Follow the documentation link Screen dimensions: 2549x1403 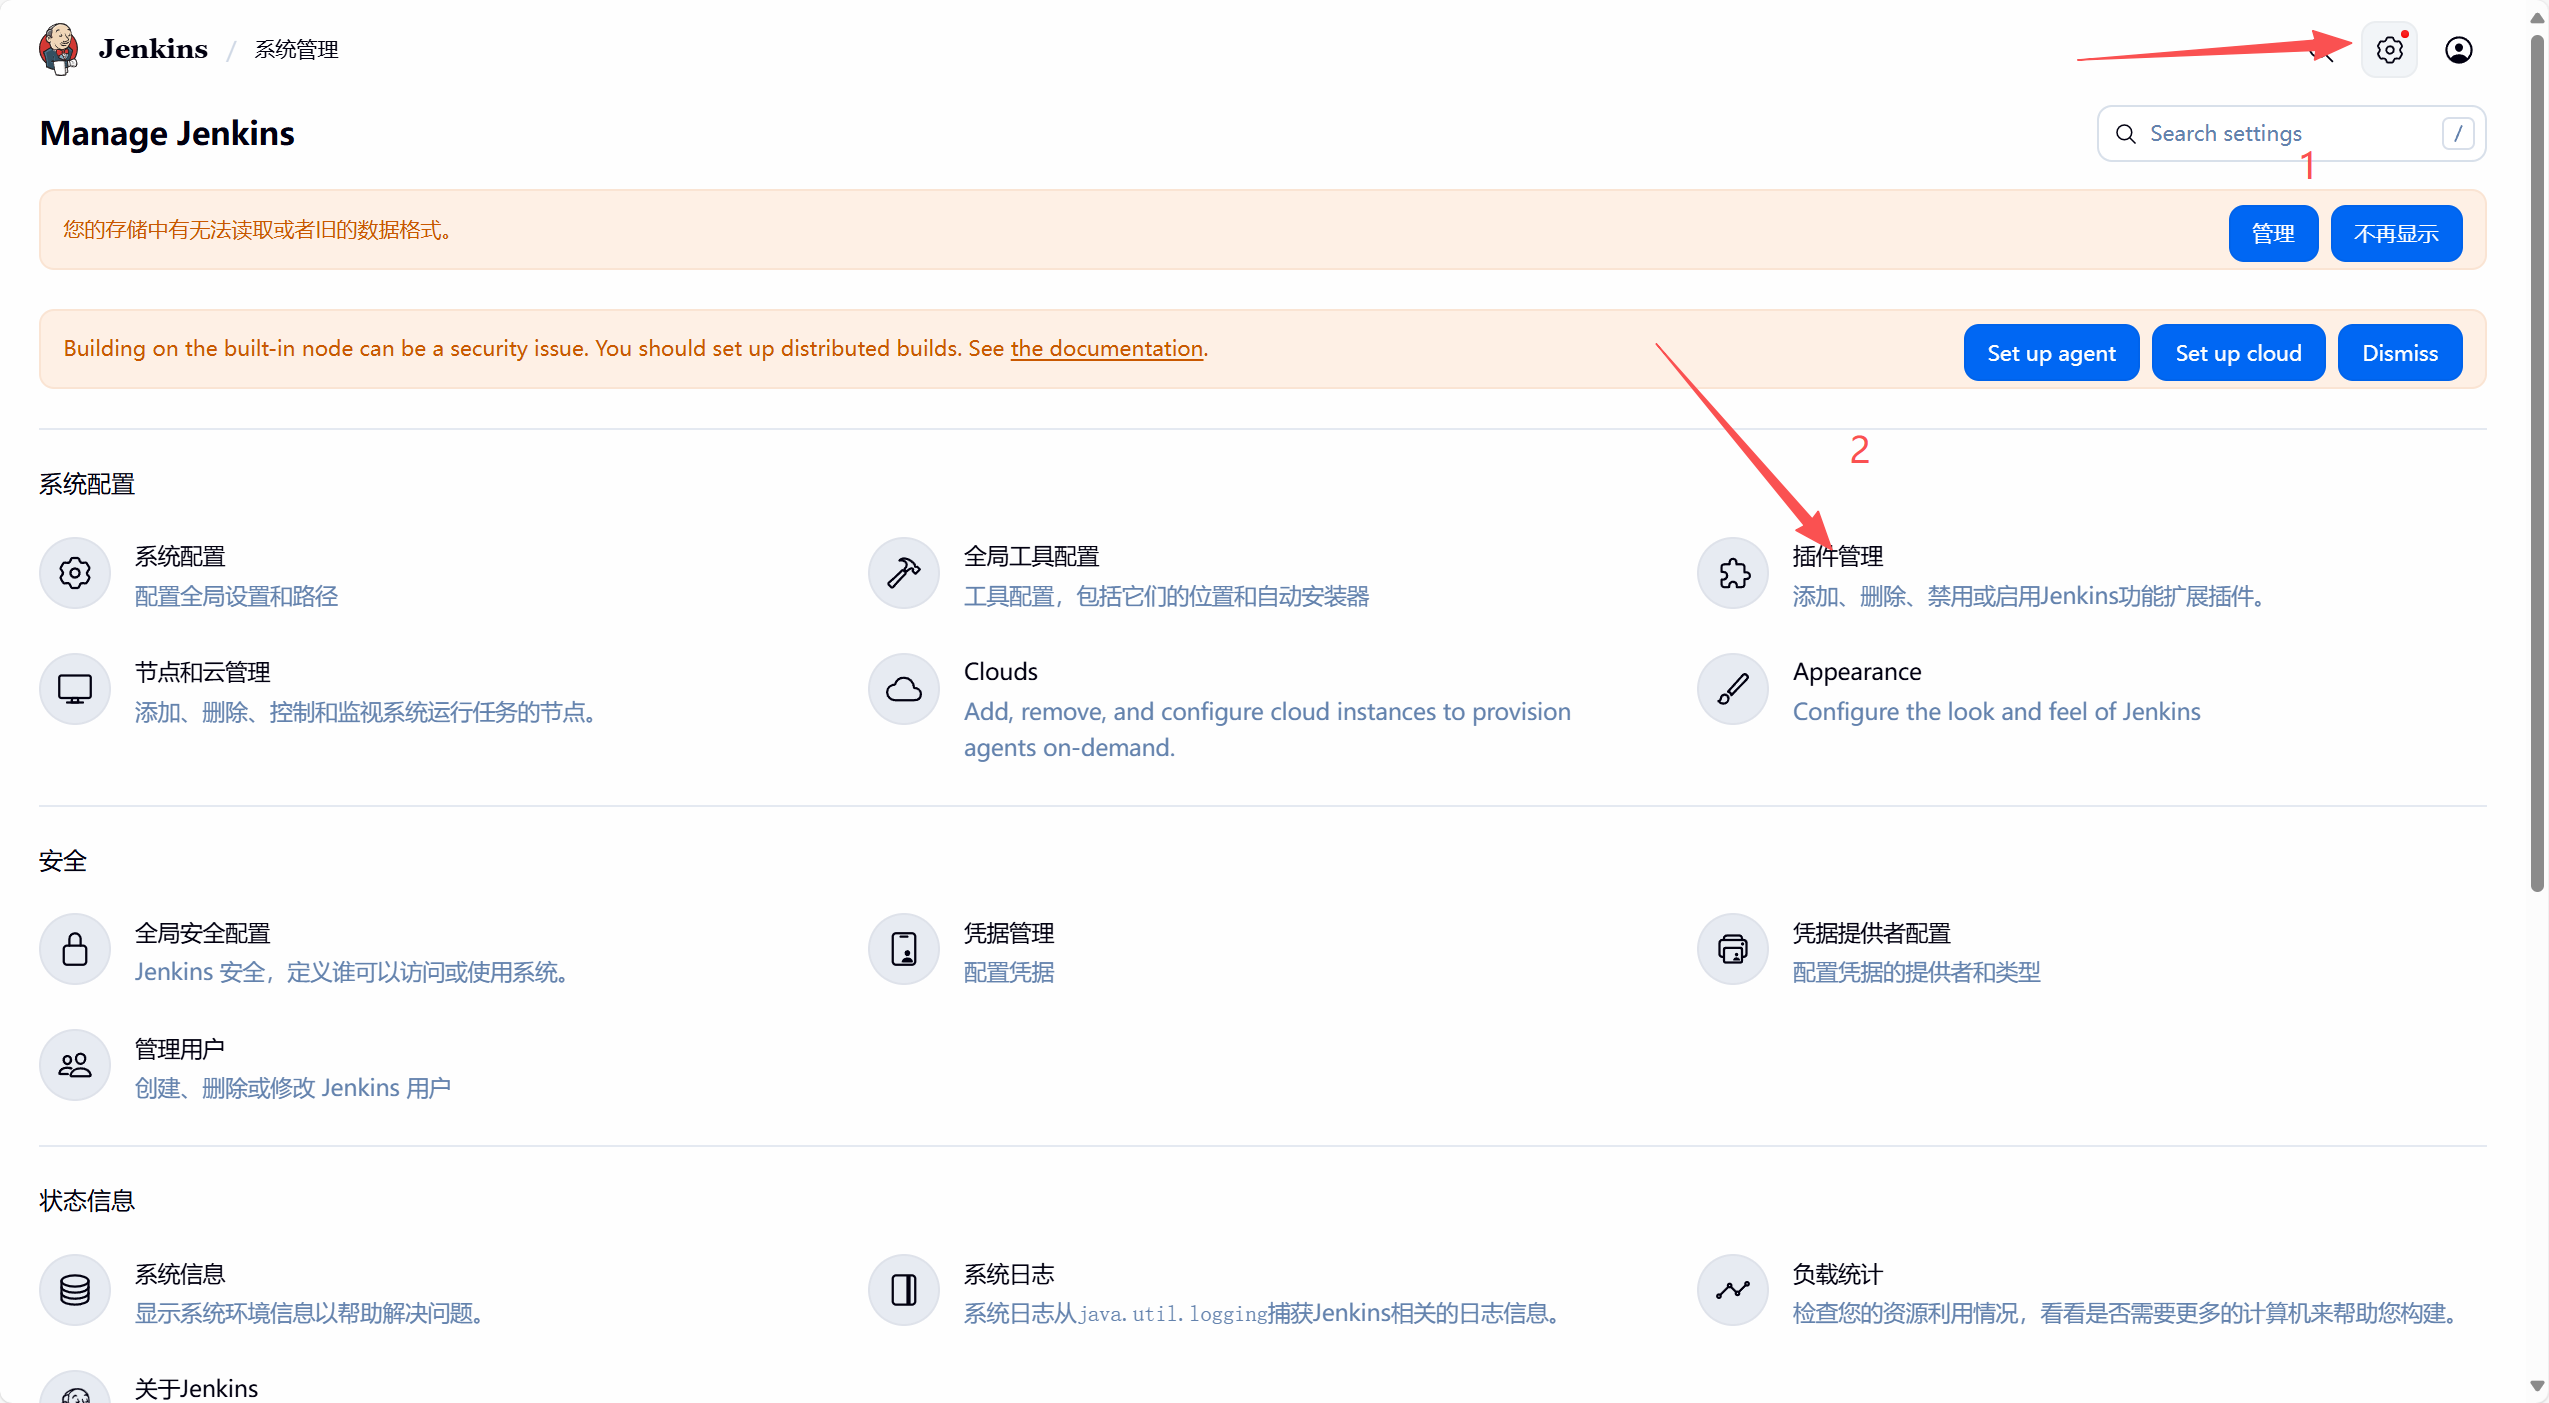point(1106,349)
